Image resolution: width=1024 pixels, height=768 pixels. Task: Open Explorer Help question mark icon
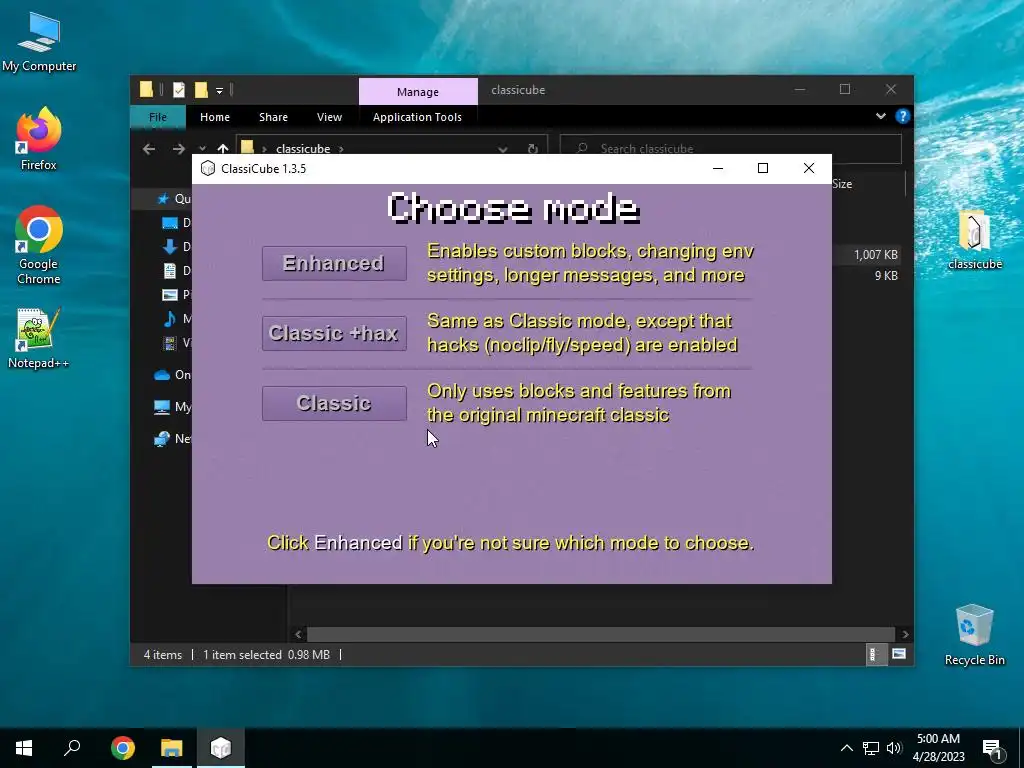pyautogui.click(x=903, y=116)
